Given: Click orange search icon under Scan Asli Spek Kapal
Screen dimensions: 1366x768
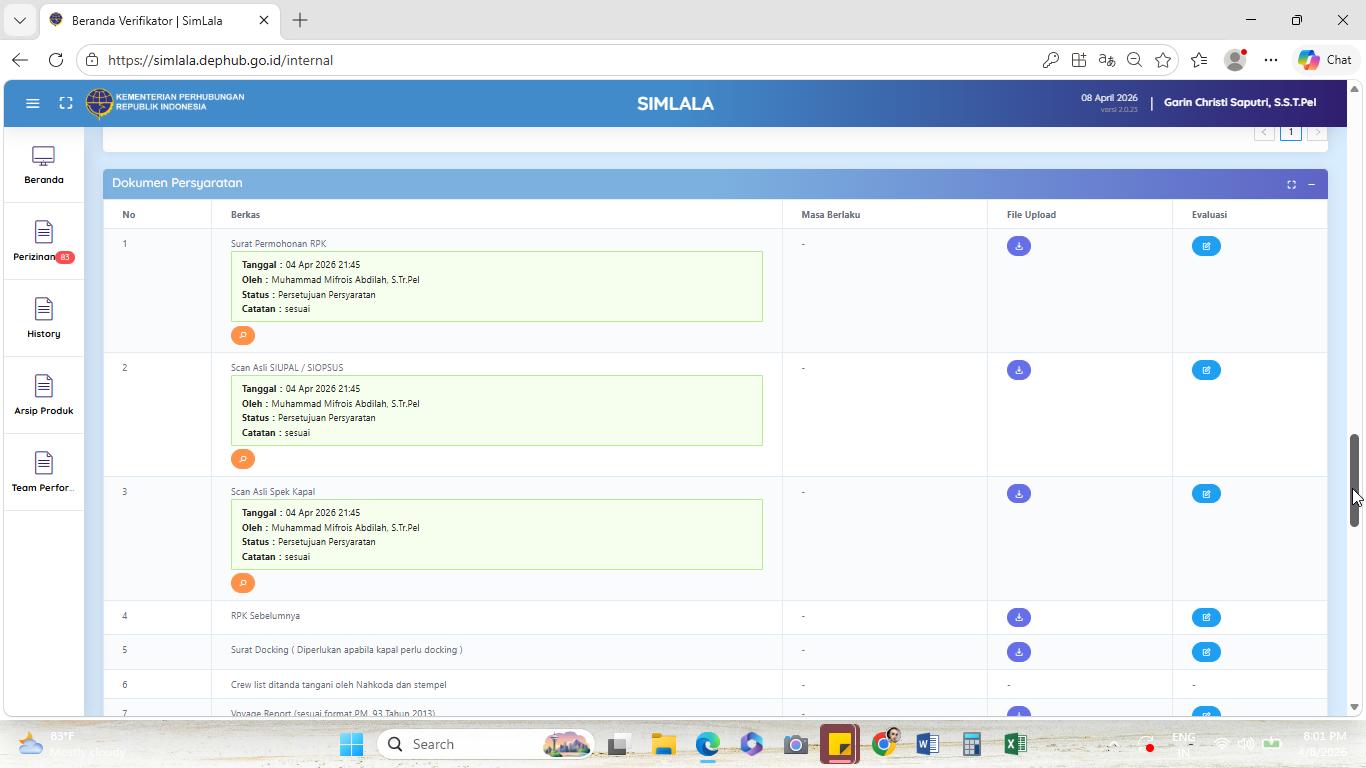Looking at the screenshot, I should pos(242,583).
